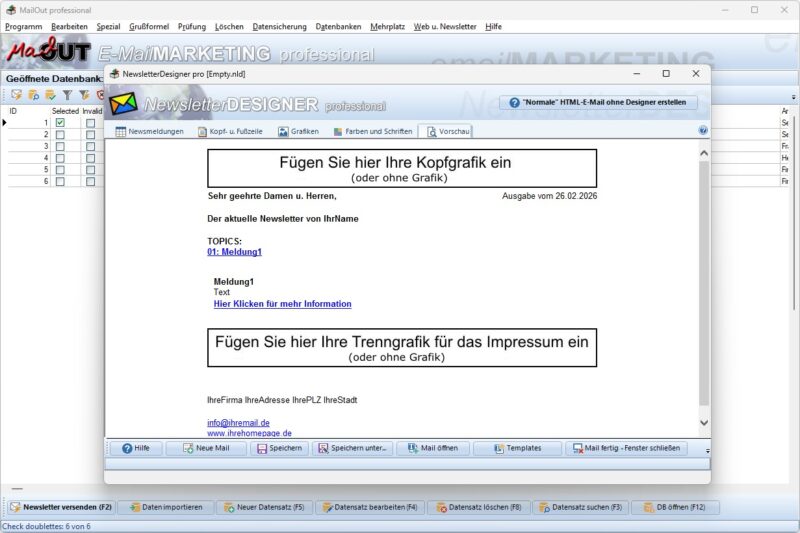Click the Speichern unter icon
Viewport: 800px width, 533px height.
tap(323, 448)
